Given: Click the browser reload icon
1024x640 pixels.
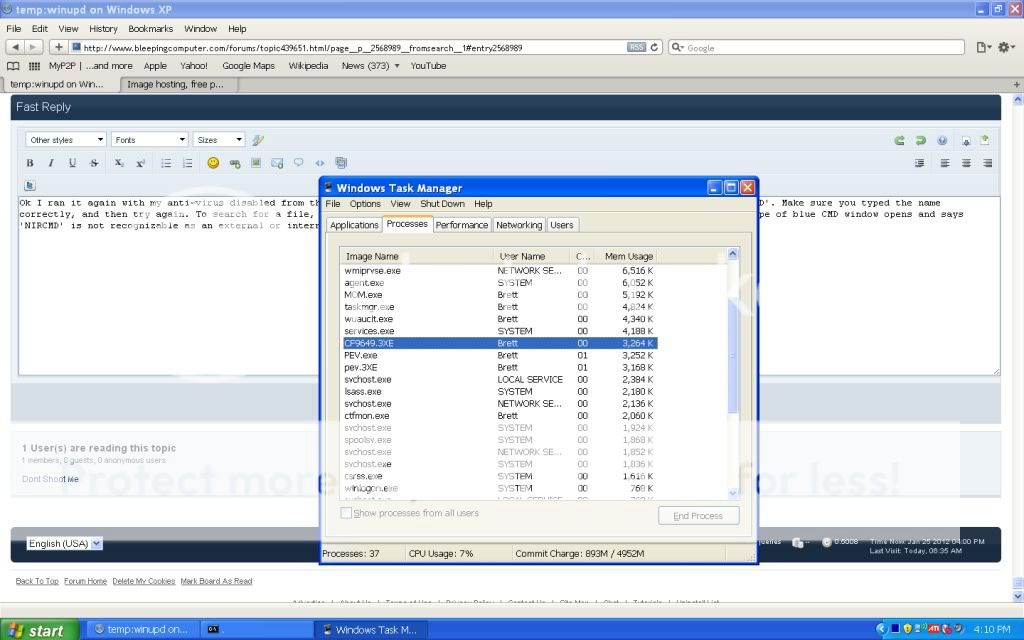Looking at the screenshot, I should click(x=655, y=47).
